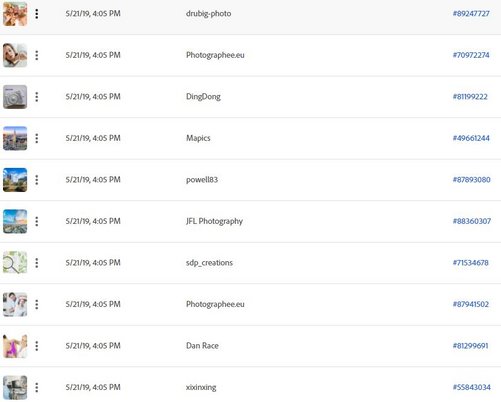
Task: Click asset number #87893080
Action: (471, 180)
